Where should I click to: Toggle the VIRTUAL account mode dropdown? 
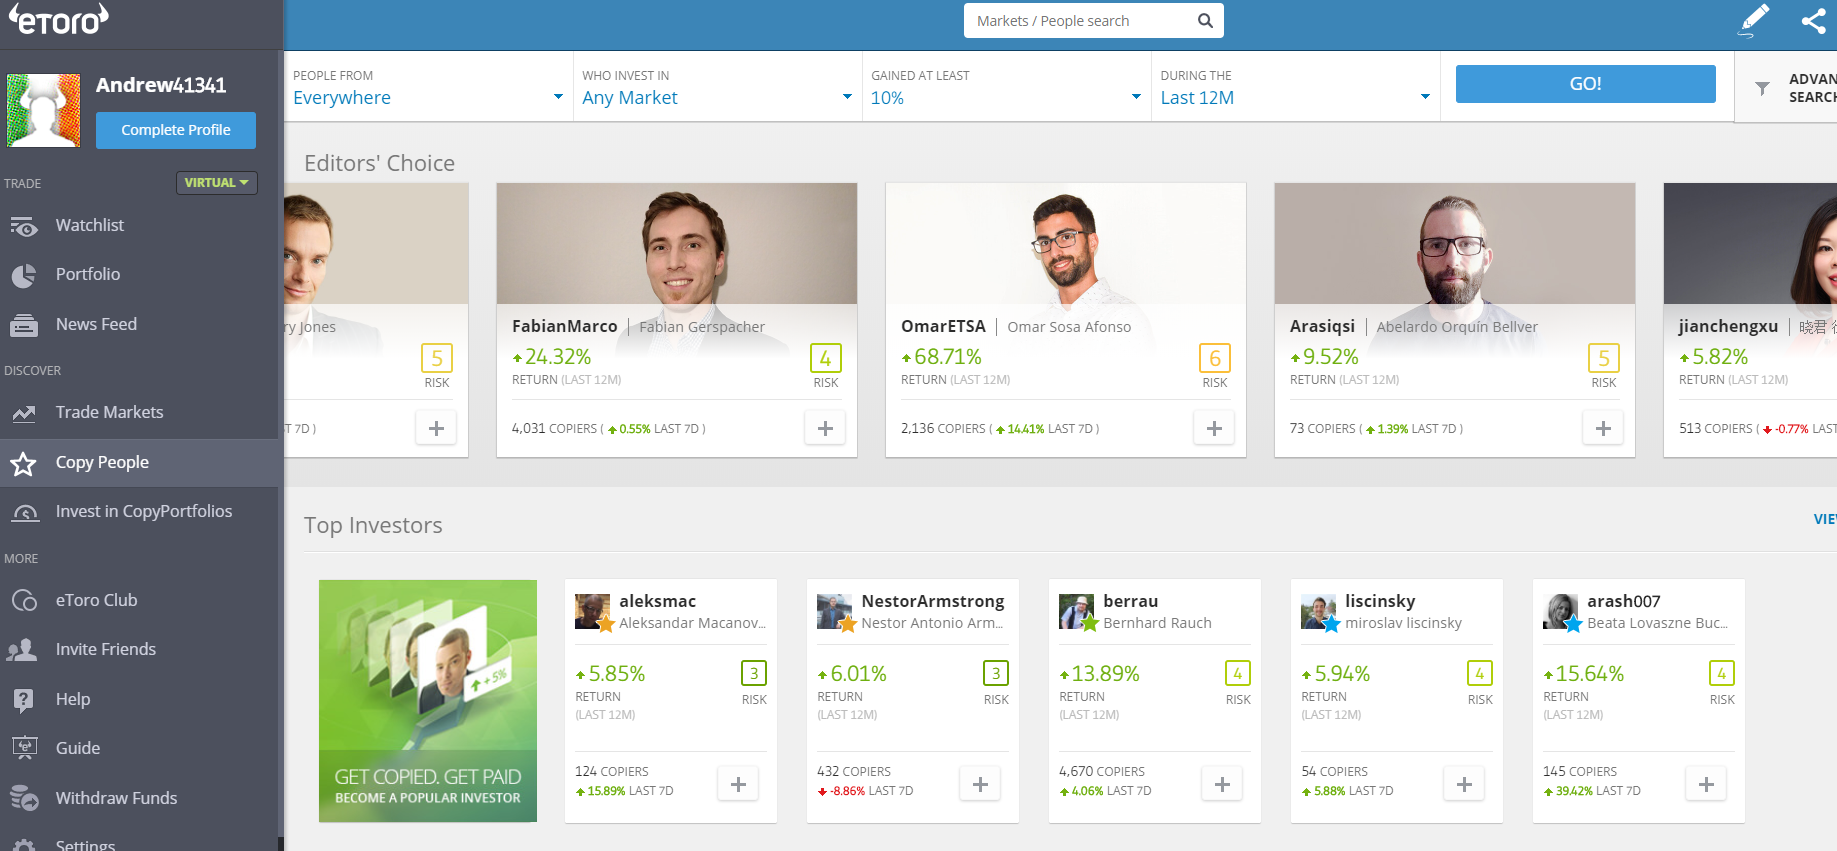click(x=217, y=183)
